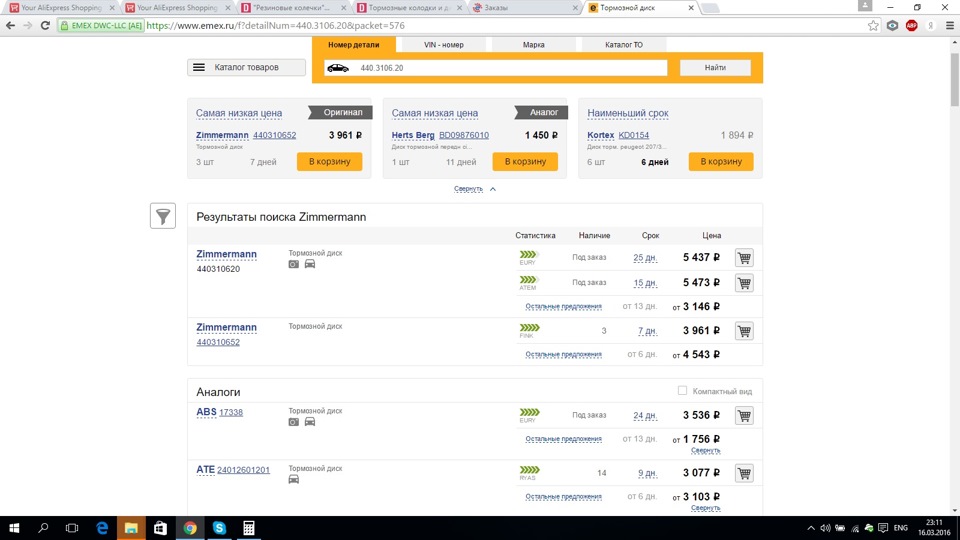
Task: Click the browser address bar URL
Action: 276,26
